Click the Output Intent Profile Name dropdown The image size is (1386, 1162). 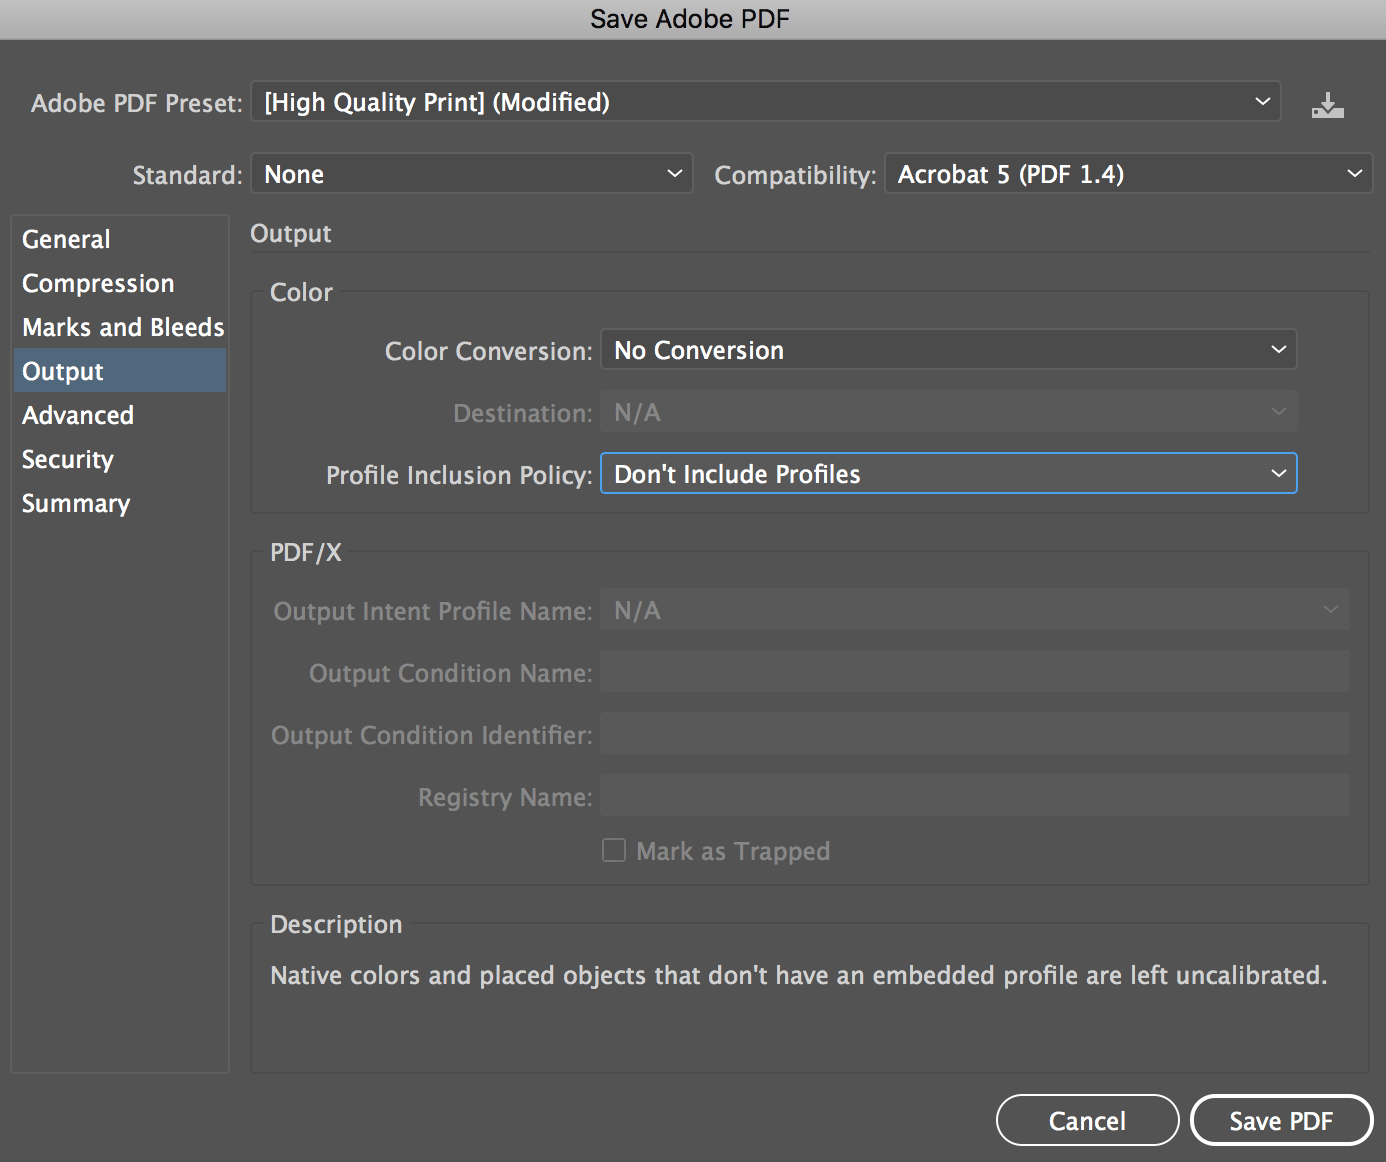(x=975, y=610)
